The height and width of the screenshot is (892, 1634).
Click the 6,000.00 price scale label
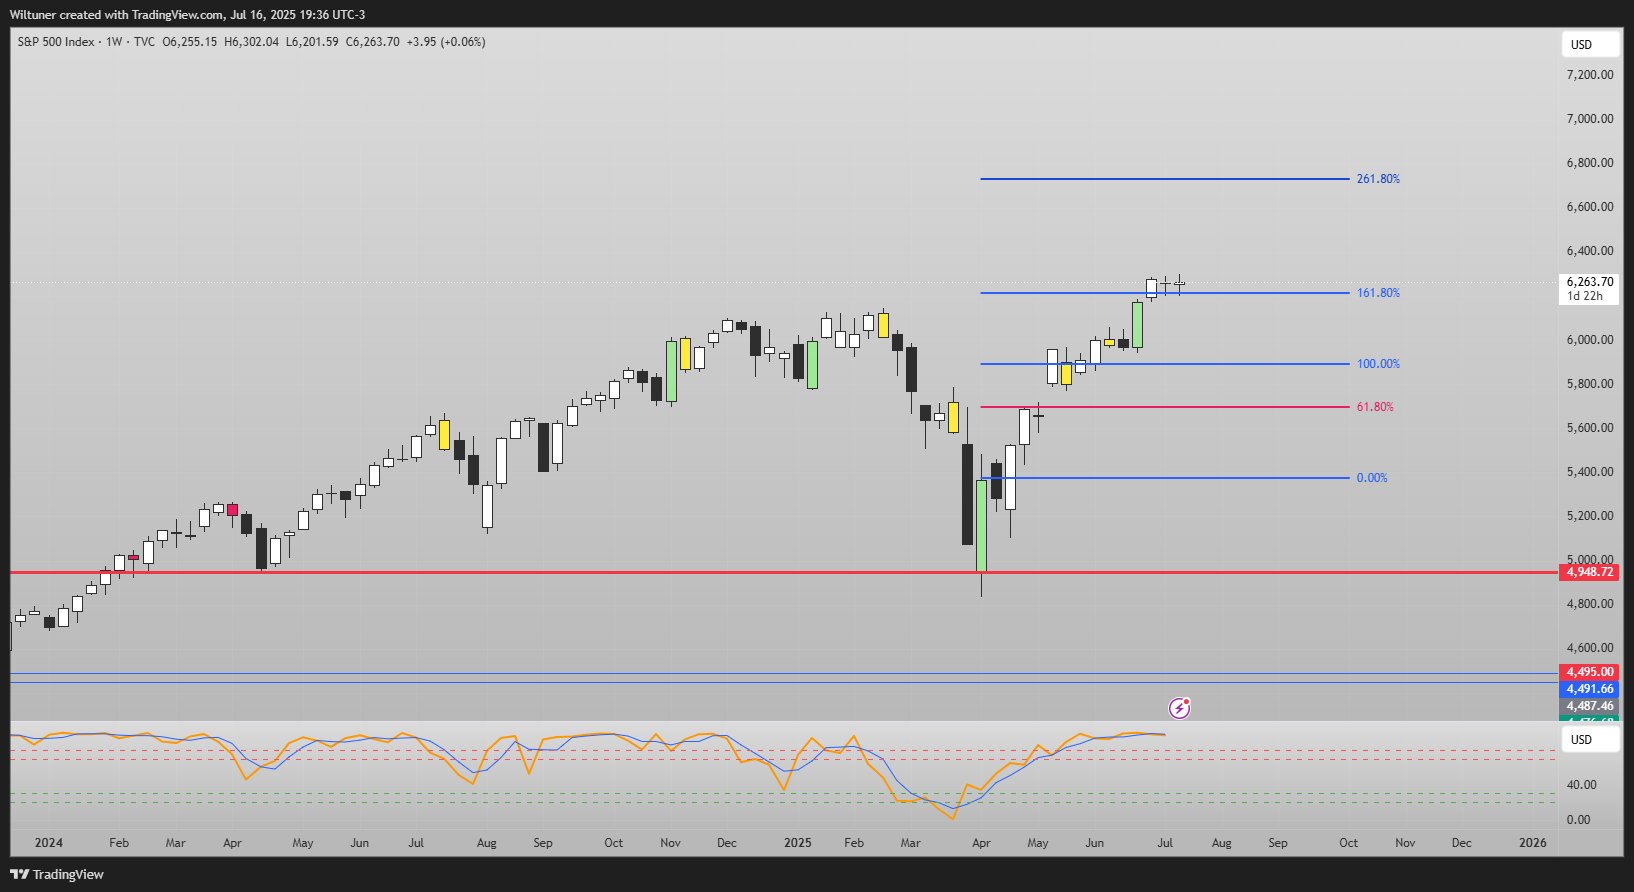(x=1590, y=340)
